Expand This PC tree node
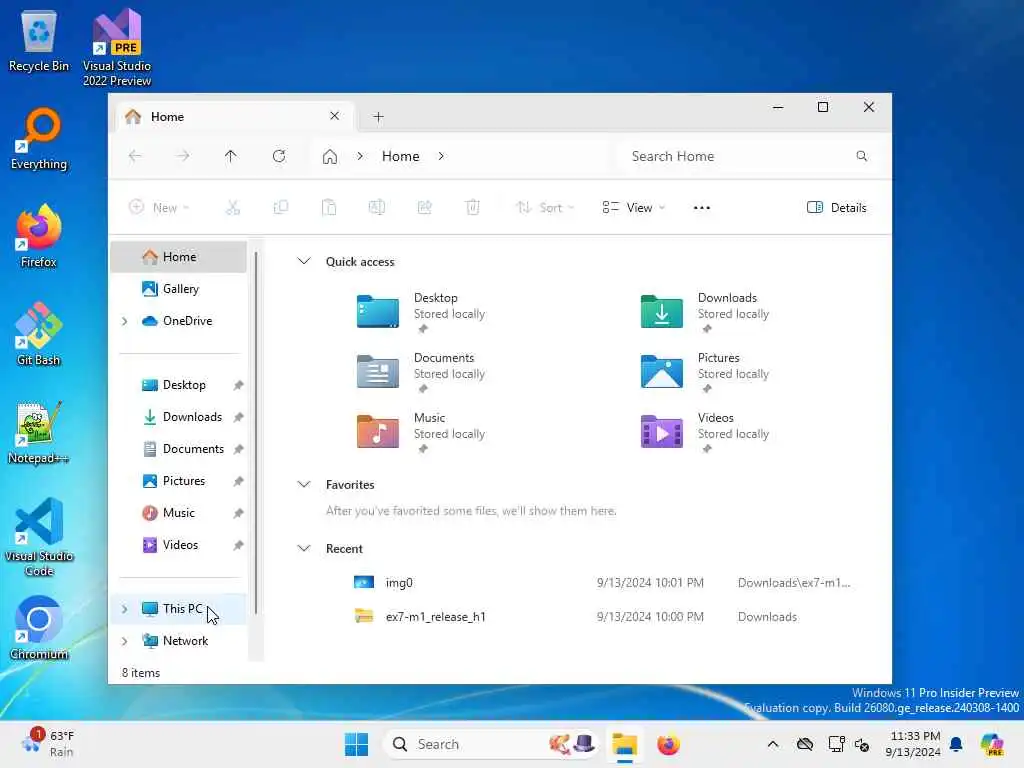The height and width of the screenshot is (768, 1024). click(x=124, y=609)
